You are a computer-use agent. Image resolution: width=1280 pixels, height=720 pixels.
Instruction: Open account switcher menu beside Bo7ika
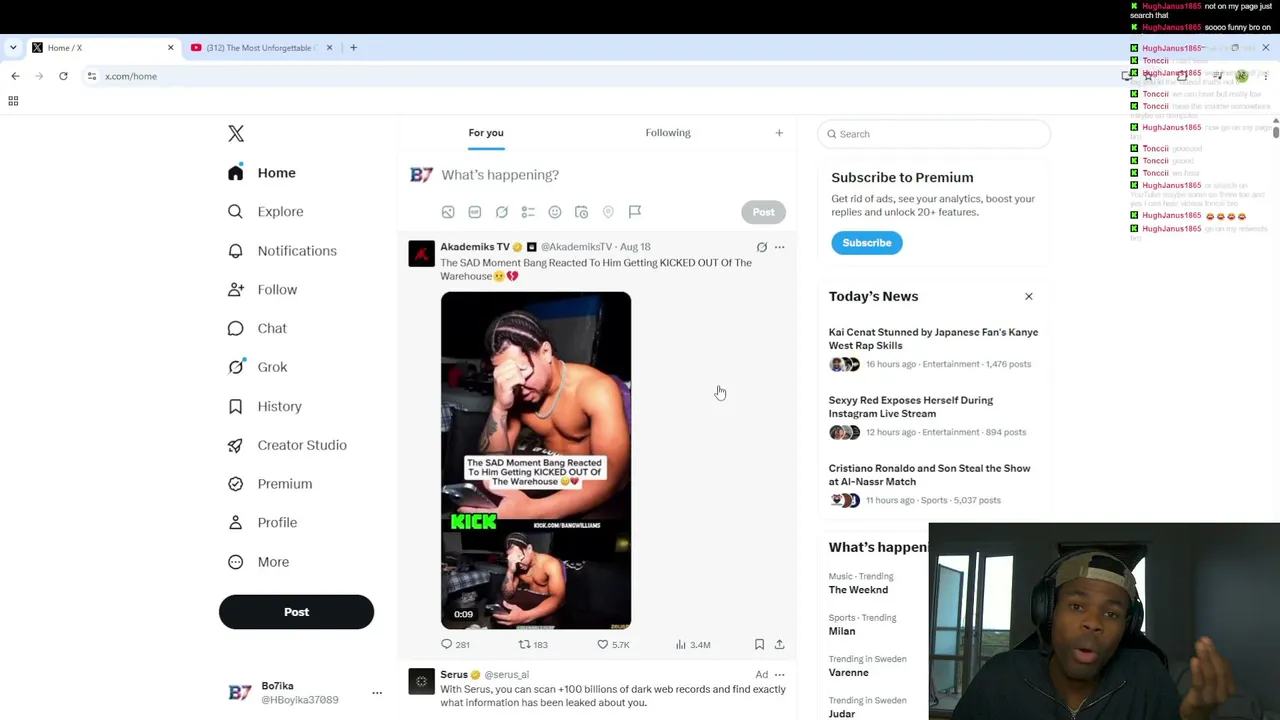377,693
